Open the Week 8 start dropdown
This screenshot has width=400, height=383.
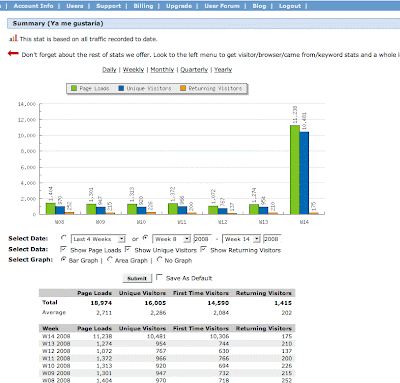(171, 239)
